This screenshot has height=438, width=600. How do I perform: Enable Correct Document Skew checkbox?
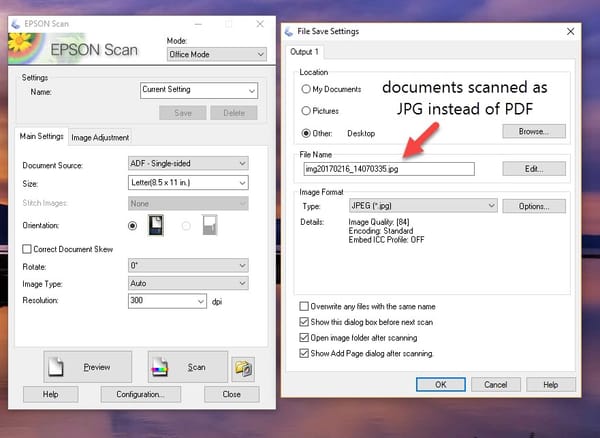(27, 249)
